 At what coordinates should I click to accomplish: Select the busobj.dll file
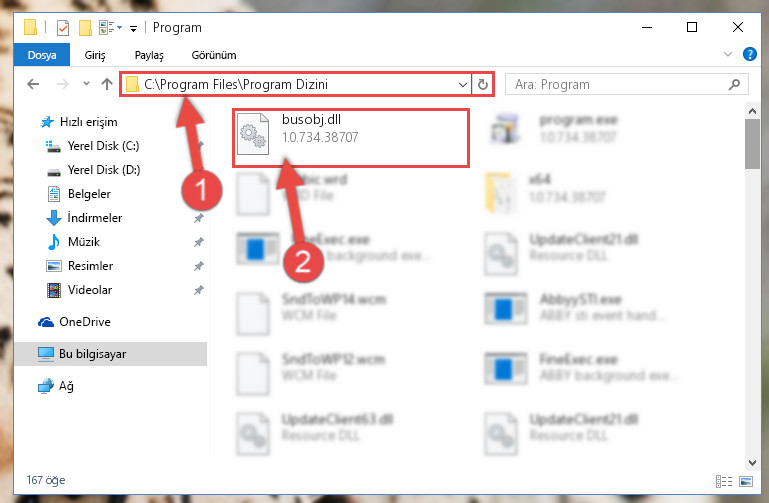click(350, 138)
